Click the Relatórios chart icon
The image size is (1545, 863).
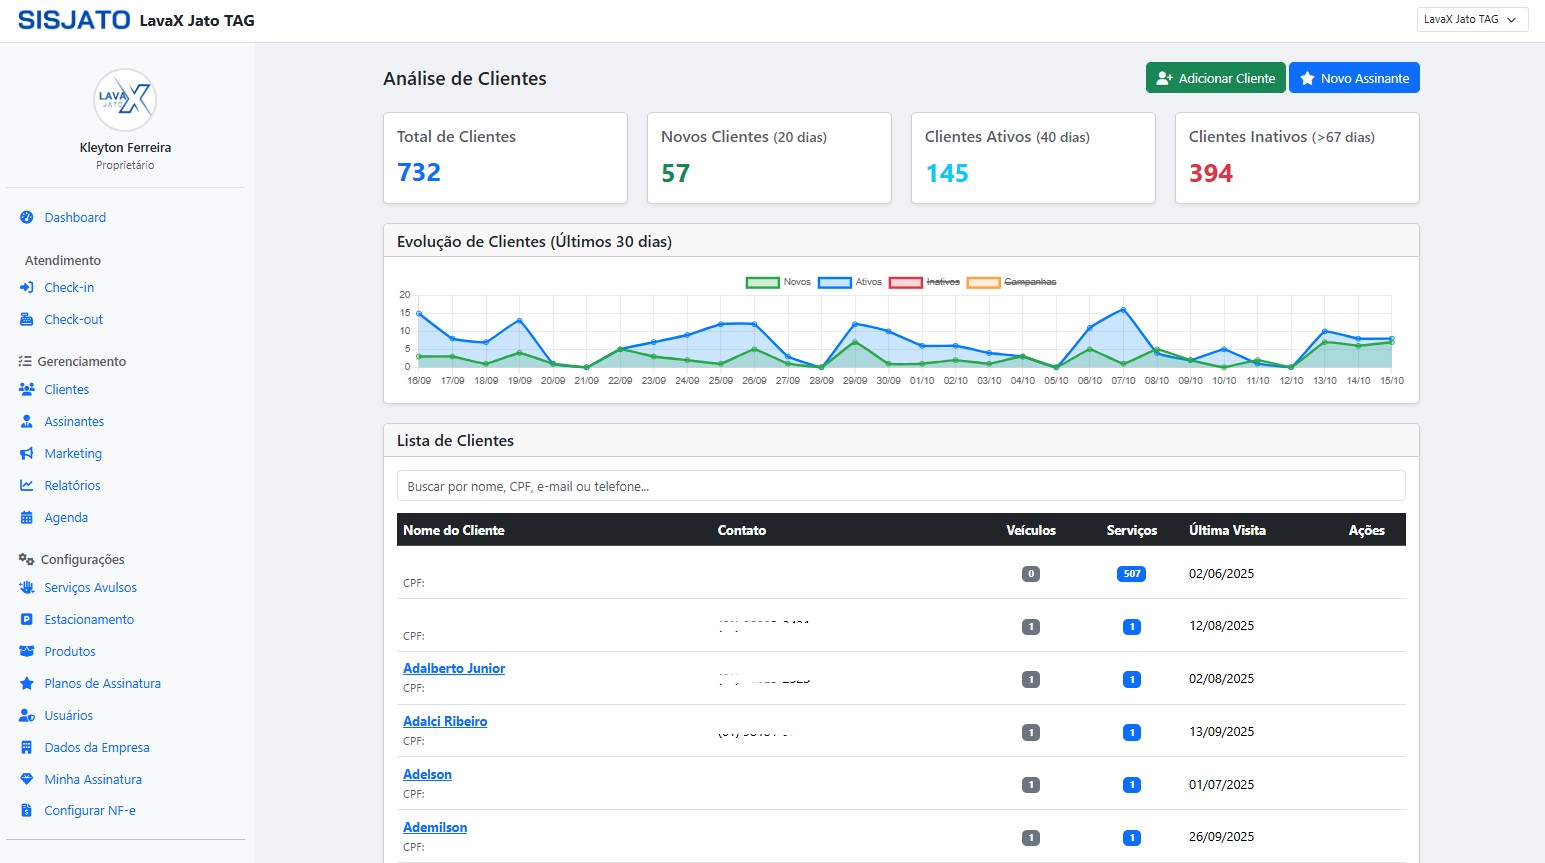(x=27, y=485)
